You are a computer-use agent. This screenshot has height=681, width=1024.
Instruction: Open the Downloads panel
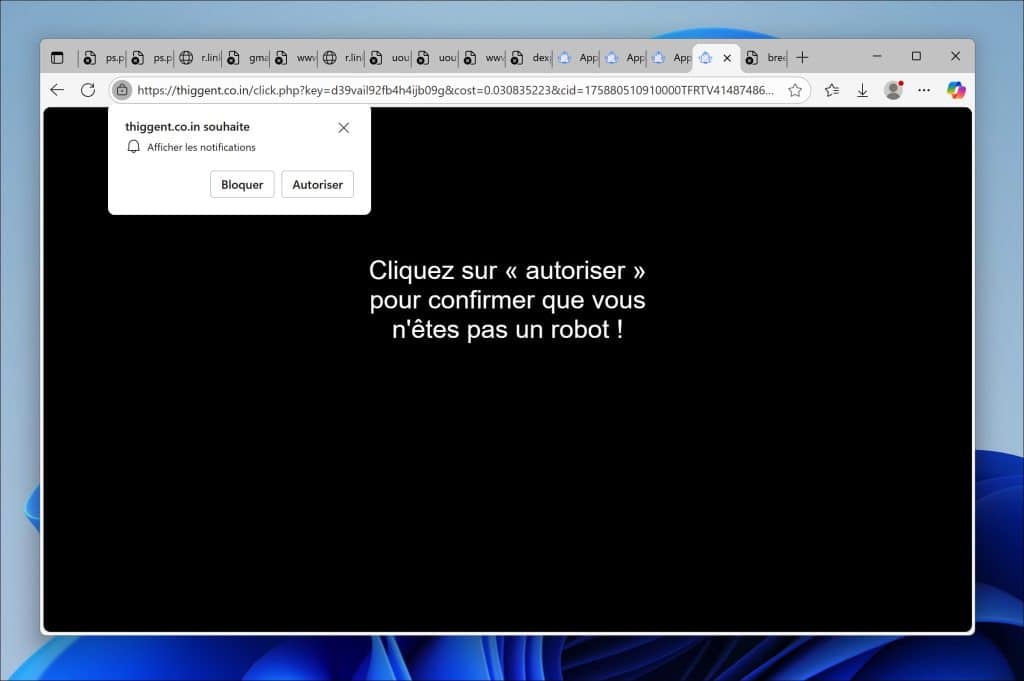pyautogui.click(x=862, y=90)
